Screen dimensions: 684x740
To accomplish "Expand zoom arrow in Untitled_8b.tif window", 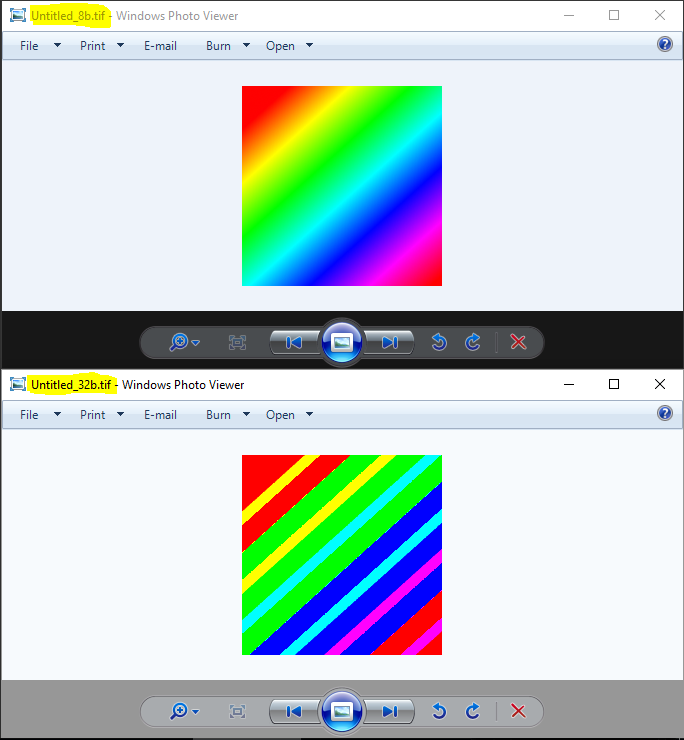I will pyautogui.click(x=195, y=343).
